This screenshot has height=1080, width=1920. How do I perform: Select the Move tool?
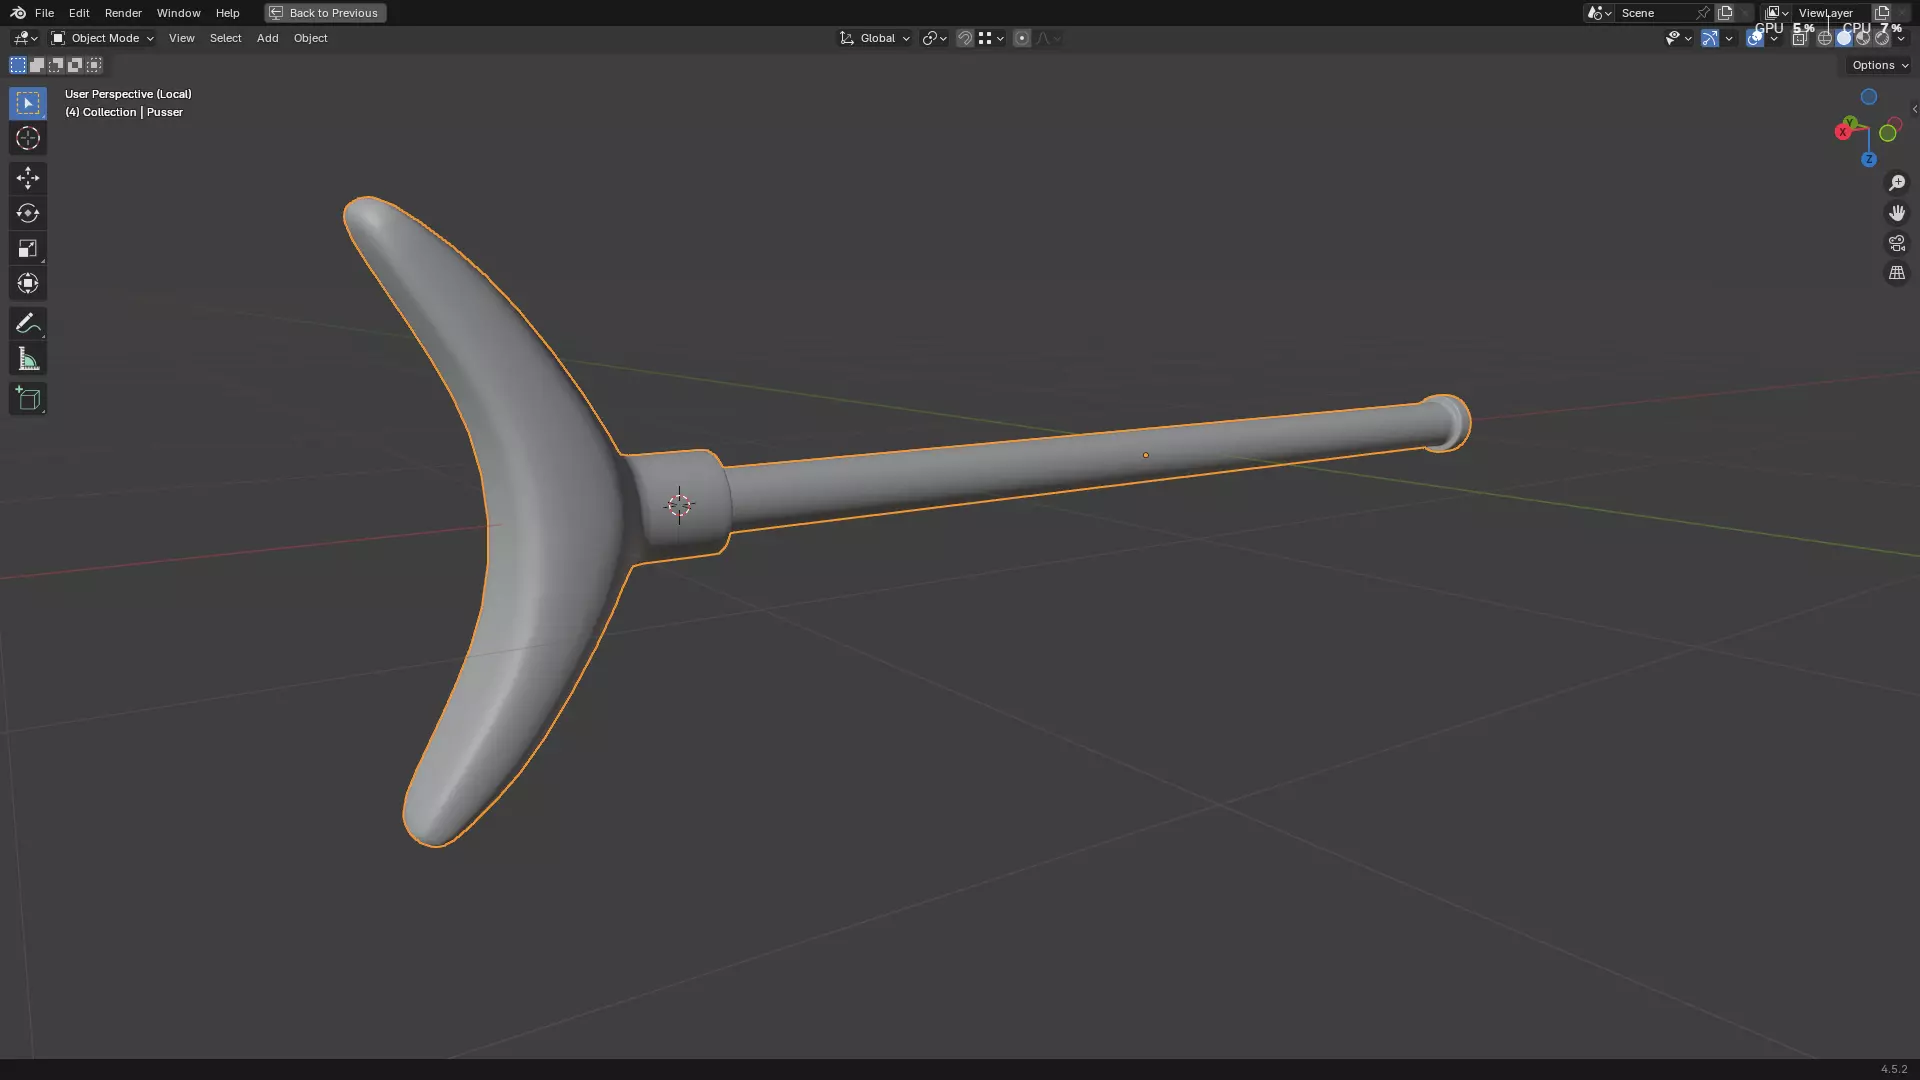[x=28, y=178]
